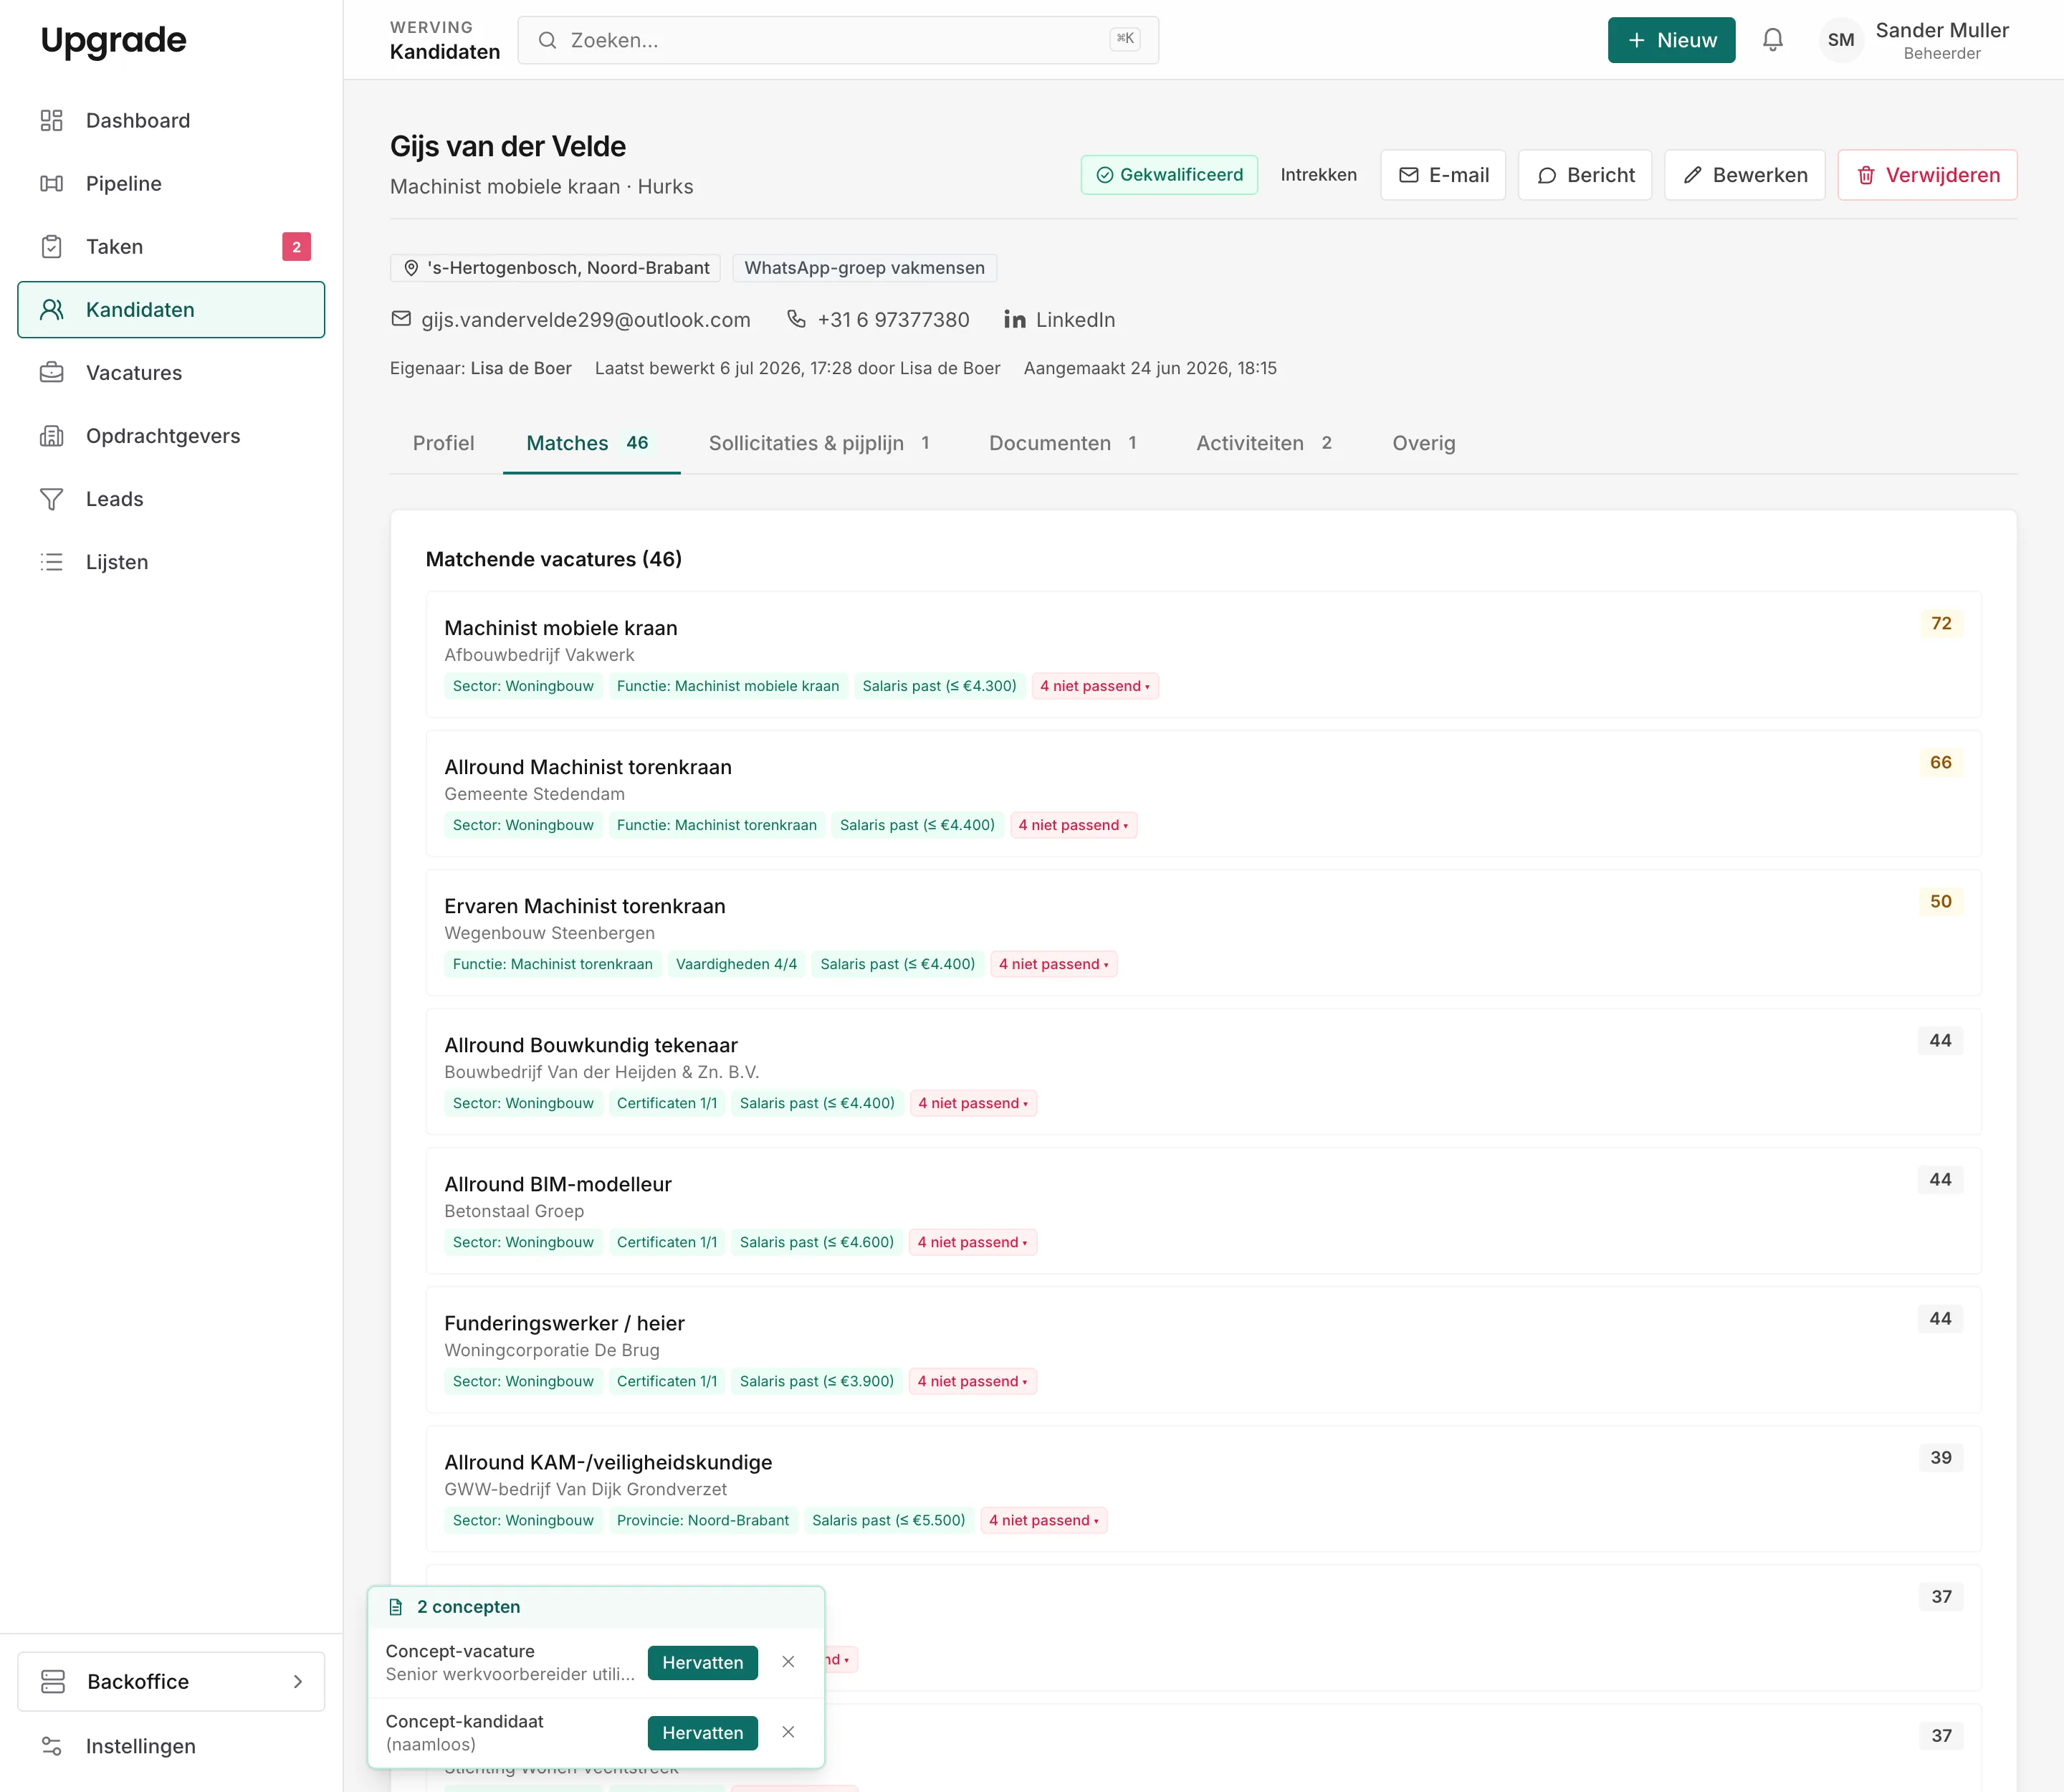Open the Gekwalificeerd status selector
The width and height of the screenshot is (2064, 1792).
click(1169, 175)
